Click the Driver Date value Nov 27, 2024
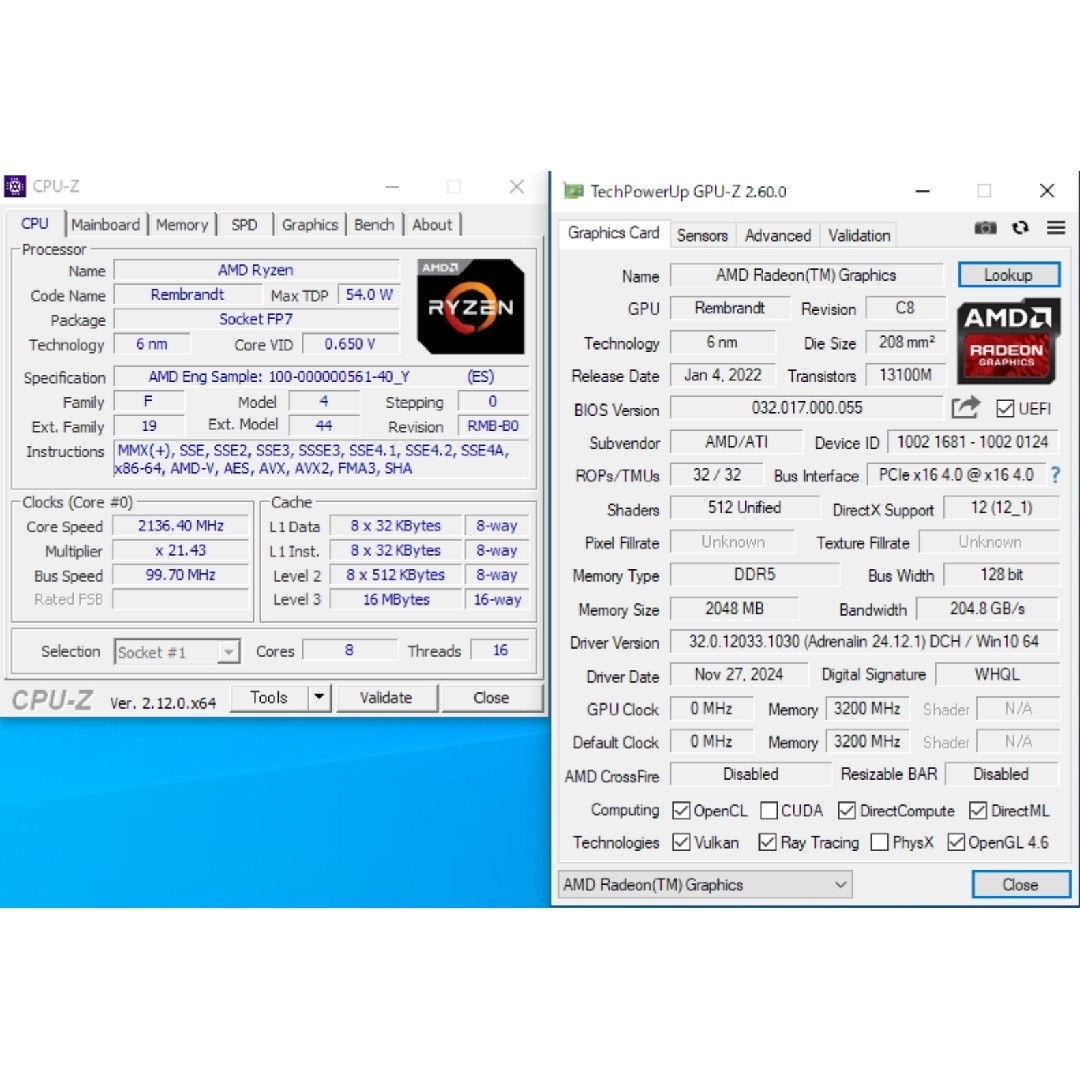The width and height of the screenshot is (1080, 1080). click(738, 674)
